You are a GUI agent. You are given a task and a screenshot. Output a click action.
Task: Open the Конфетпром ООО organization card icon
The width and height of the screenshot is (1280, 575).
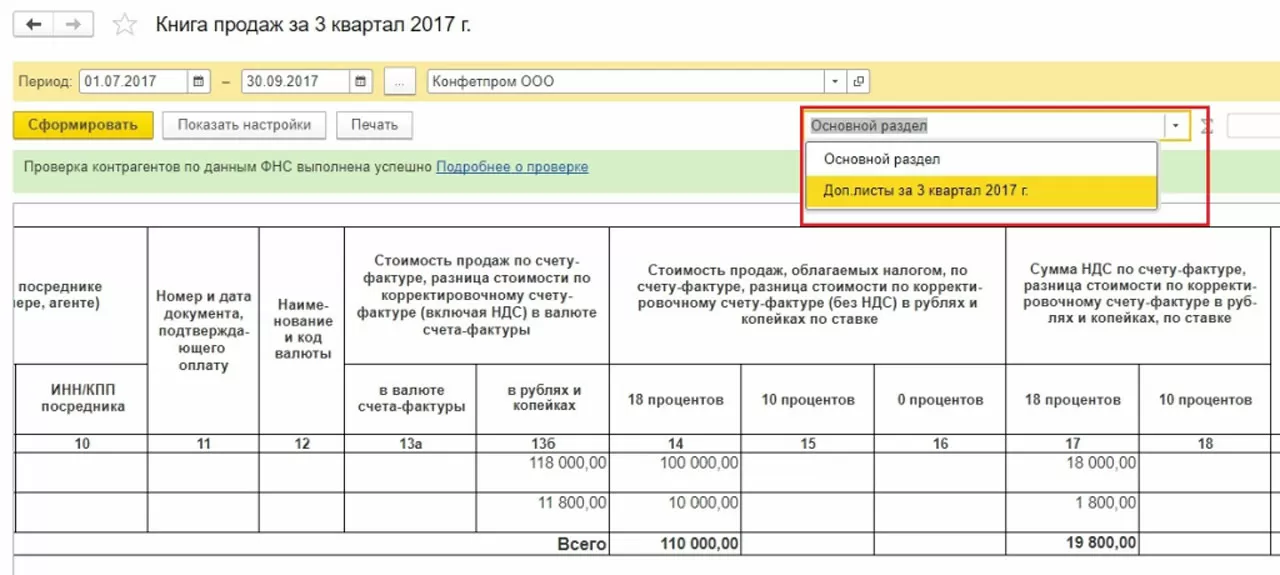click(858, 82)
